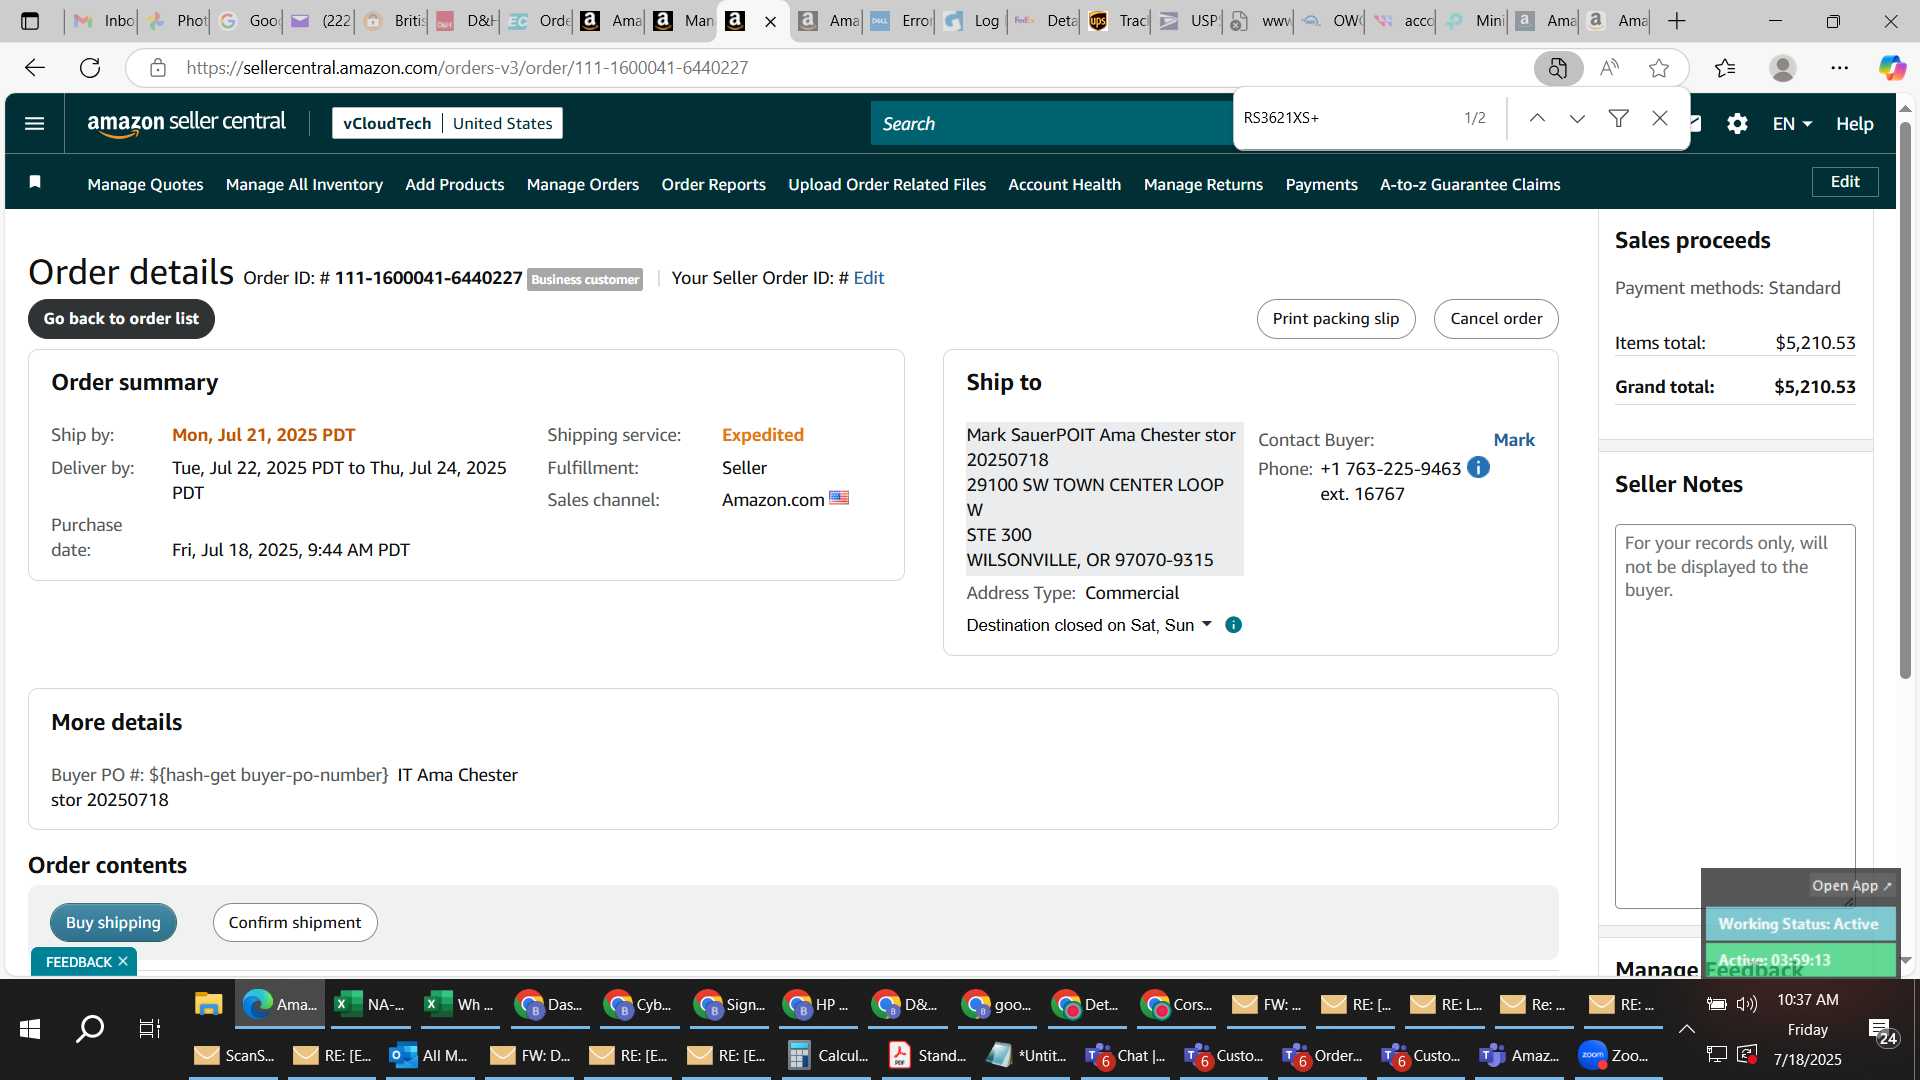Click the amazon seller central logo

pos(186,123)
